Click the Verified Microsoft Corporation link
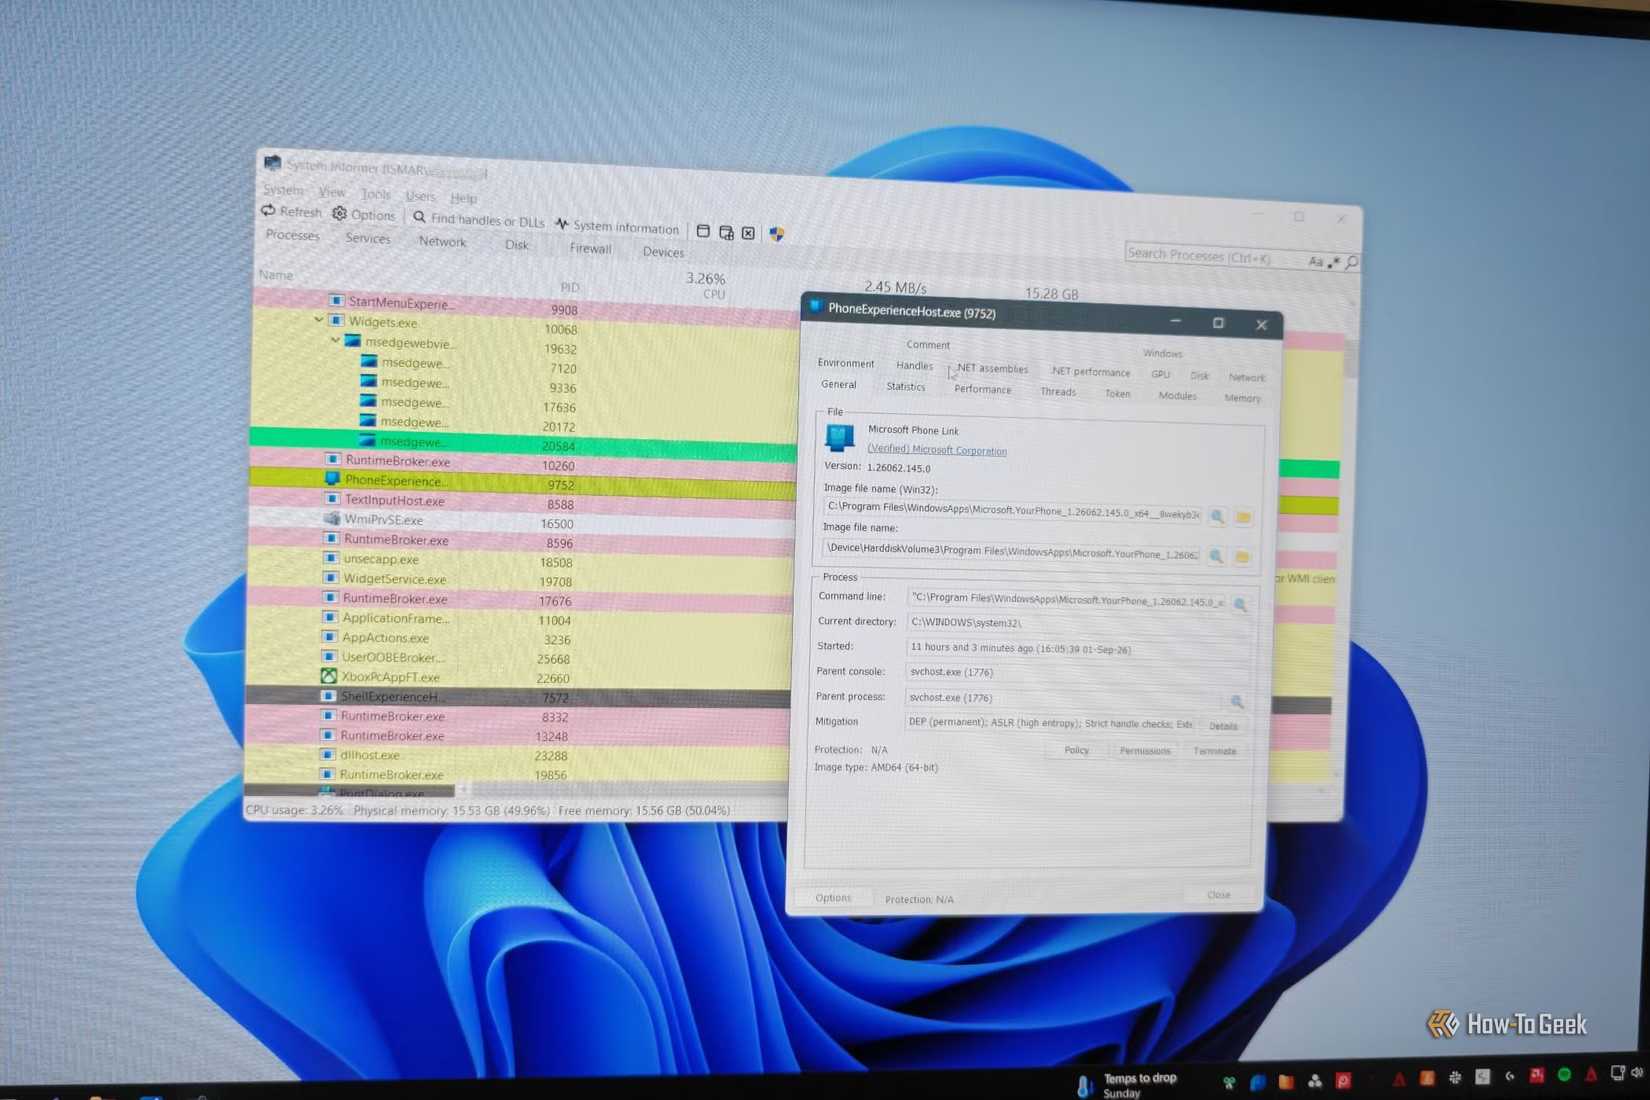Image resolution: width=1650 pixels, height=1100 pixels. [x=937, y=450]
